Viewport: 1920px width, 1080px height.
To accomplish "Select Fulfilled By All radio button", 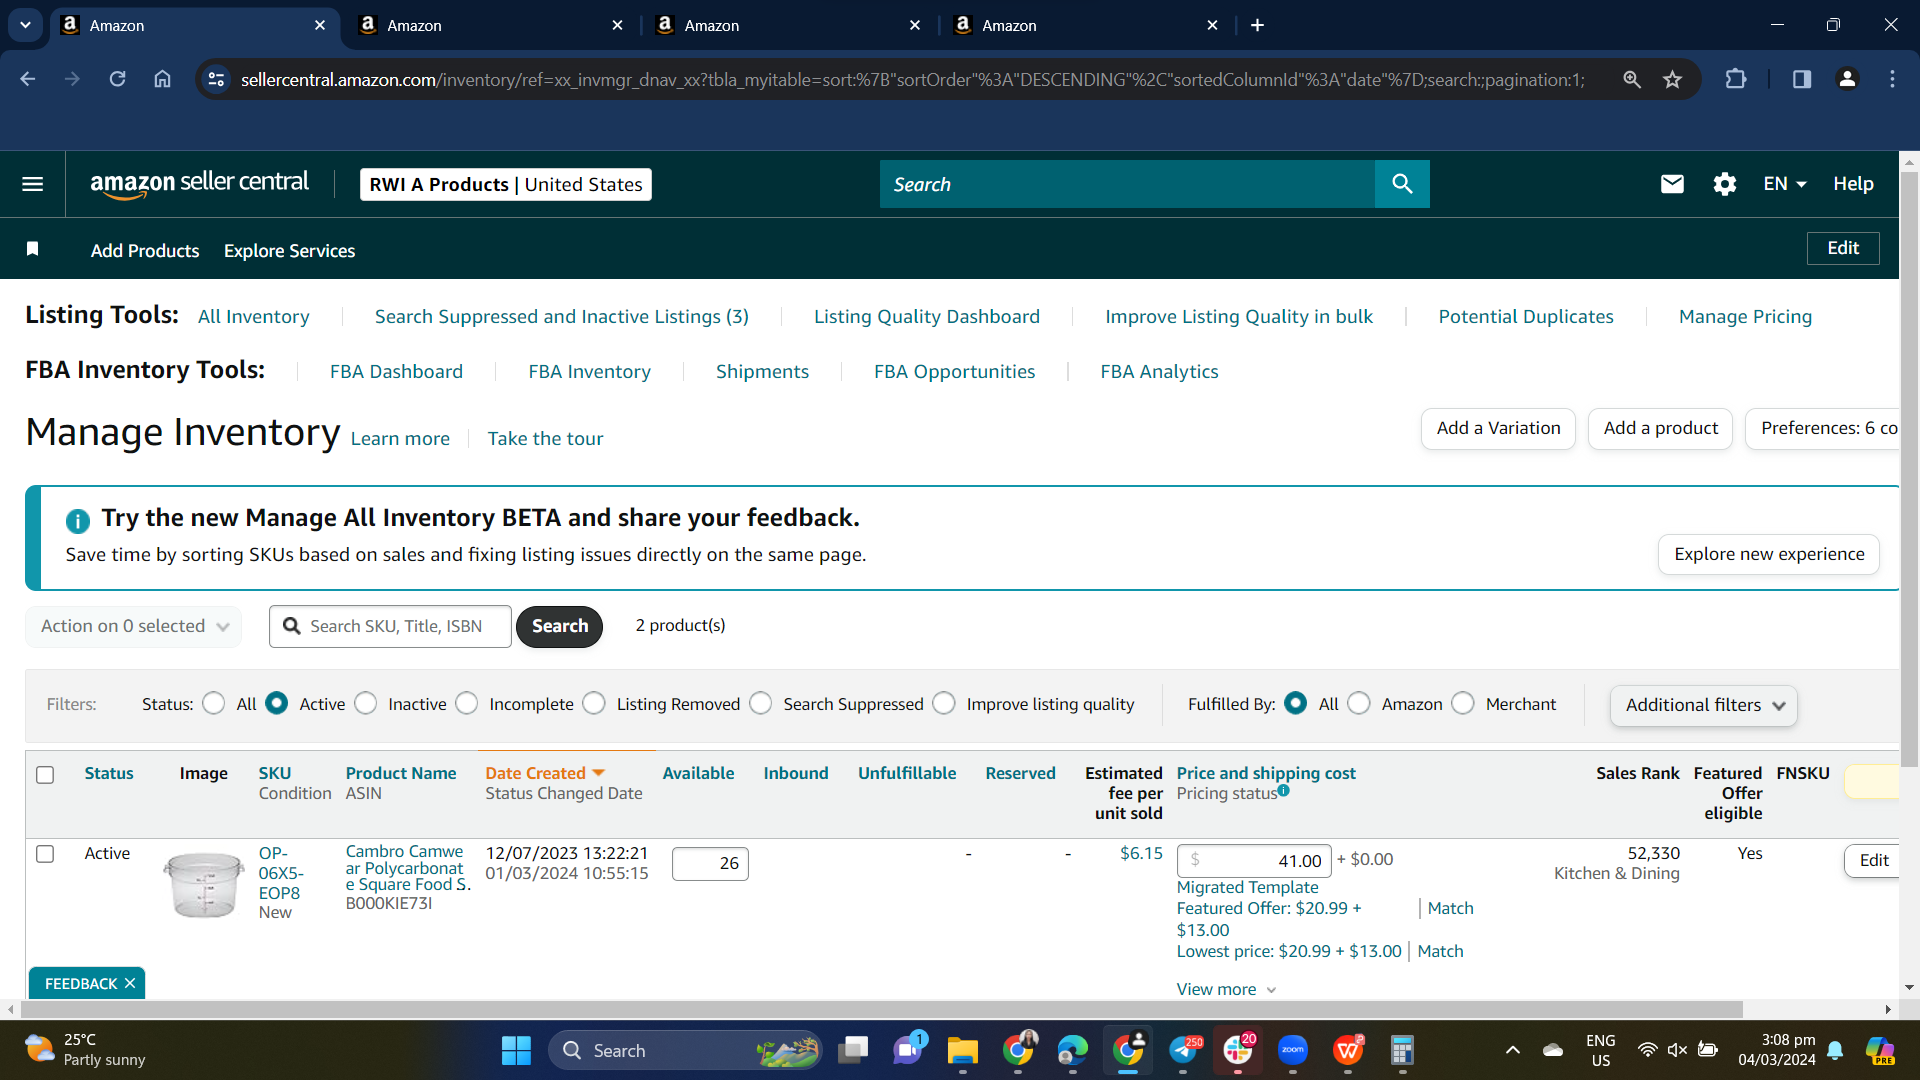I will coord(1295,704).
